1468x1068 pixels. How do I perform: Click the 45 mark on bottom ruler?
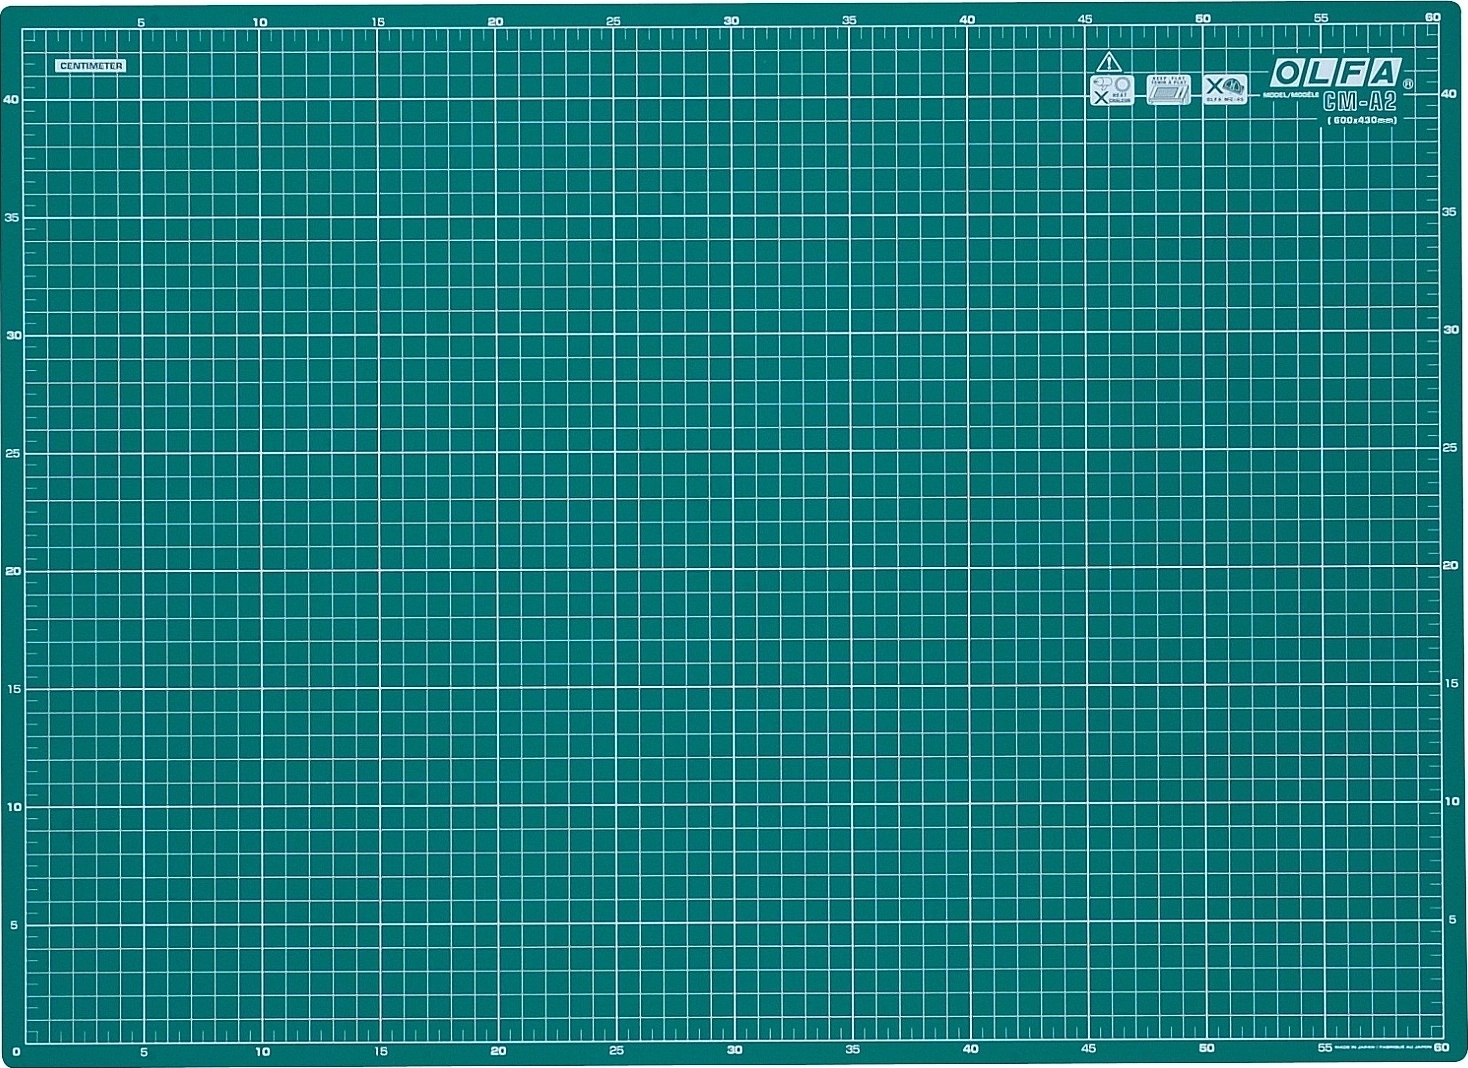1088,1049
